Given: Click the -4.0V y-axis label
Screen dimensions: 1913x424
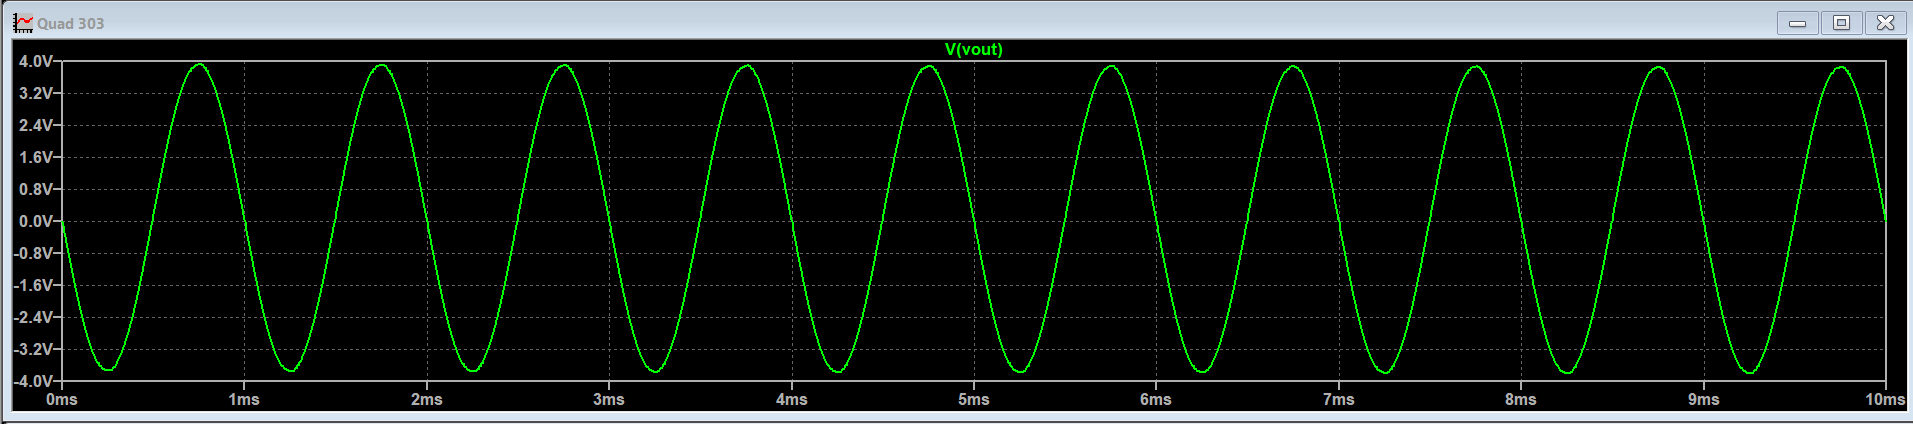Looking at the screenshot, I should click(33, 381).
